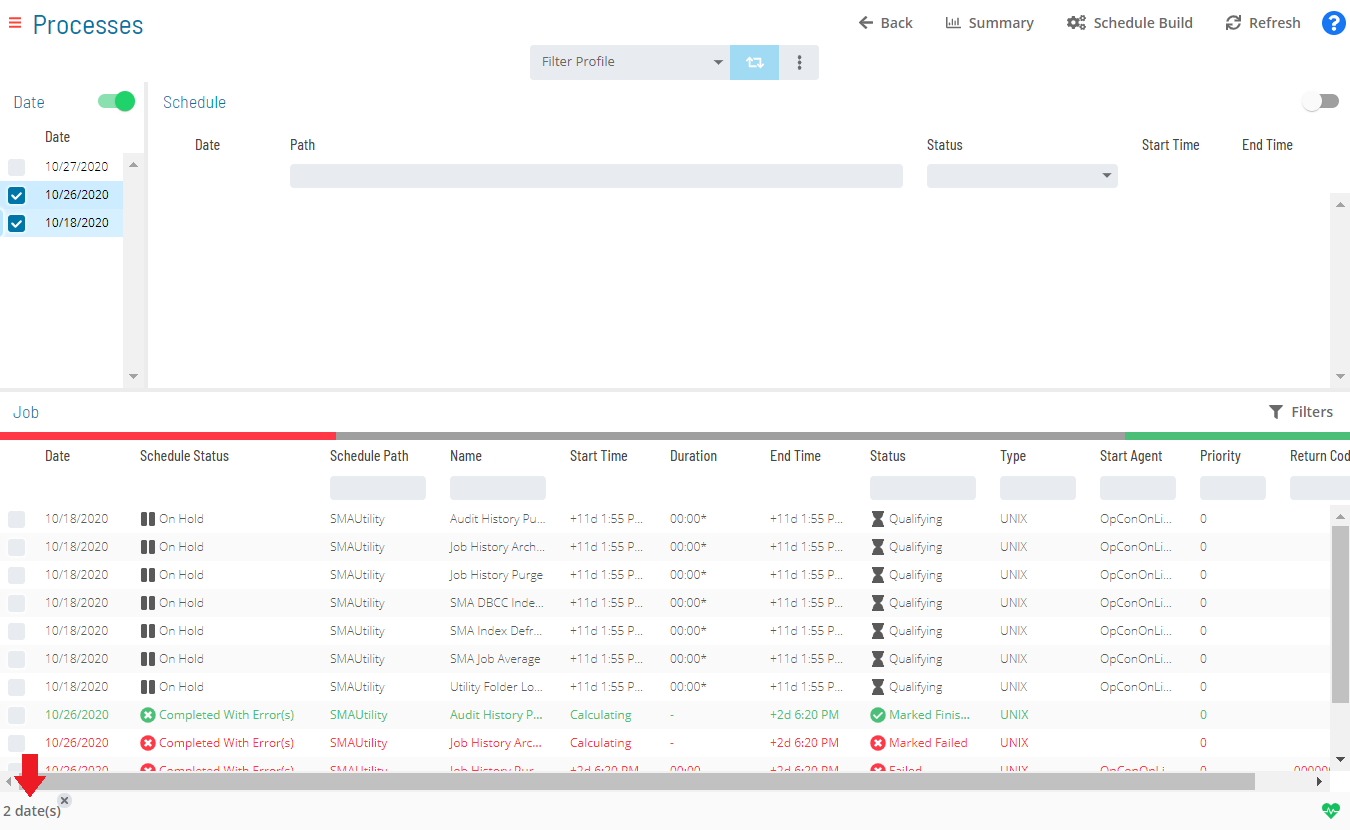Open the Filter Profile dropdown
Viewport: 1350px width, 830px height.
(x=630, y=62)
